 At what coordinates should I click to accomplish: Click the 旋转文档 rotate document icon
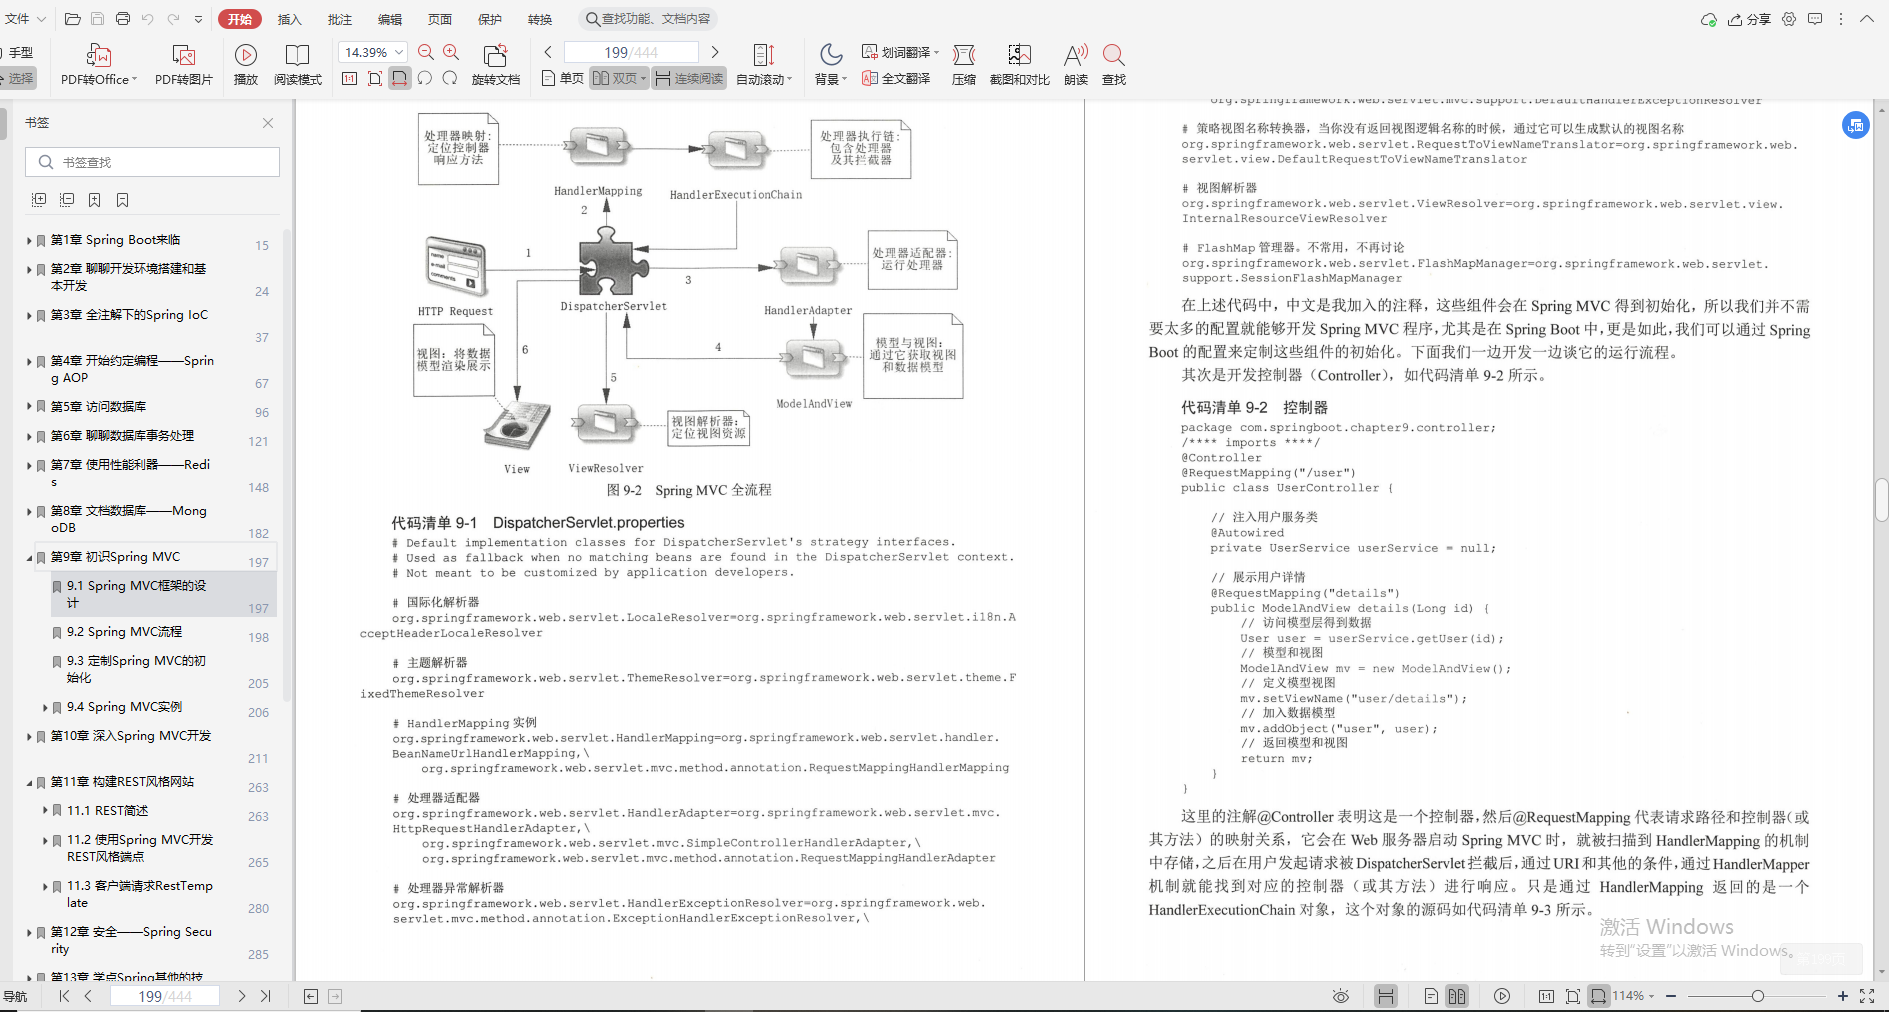pos(495,64)
